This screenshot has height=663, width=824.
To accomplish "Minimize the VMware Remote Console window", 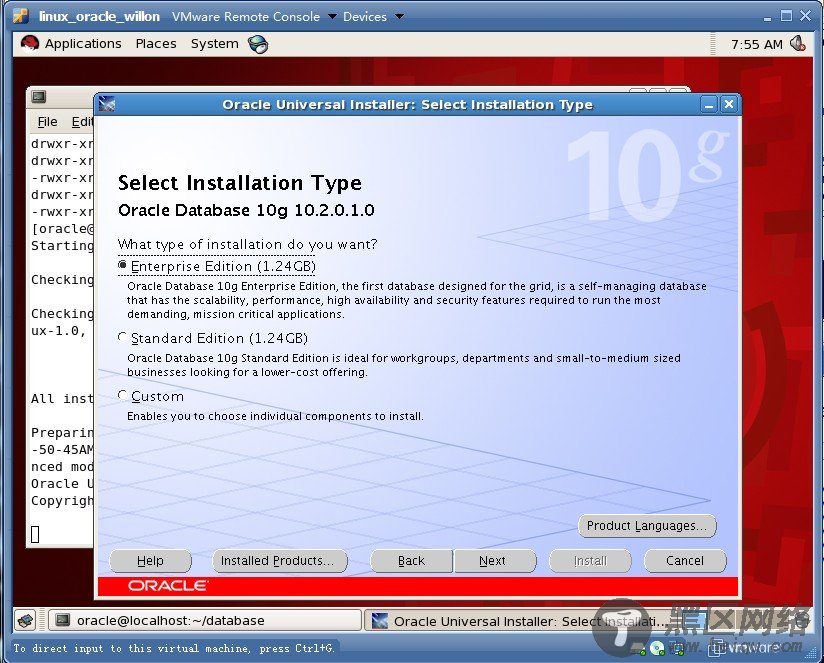I will point(767,17).
